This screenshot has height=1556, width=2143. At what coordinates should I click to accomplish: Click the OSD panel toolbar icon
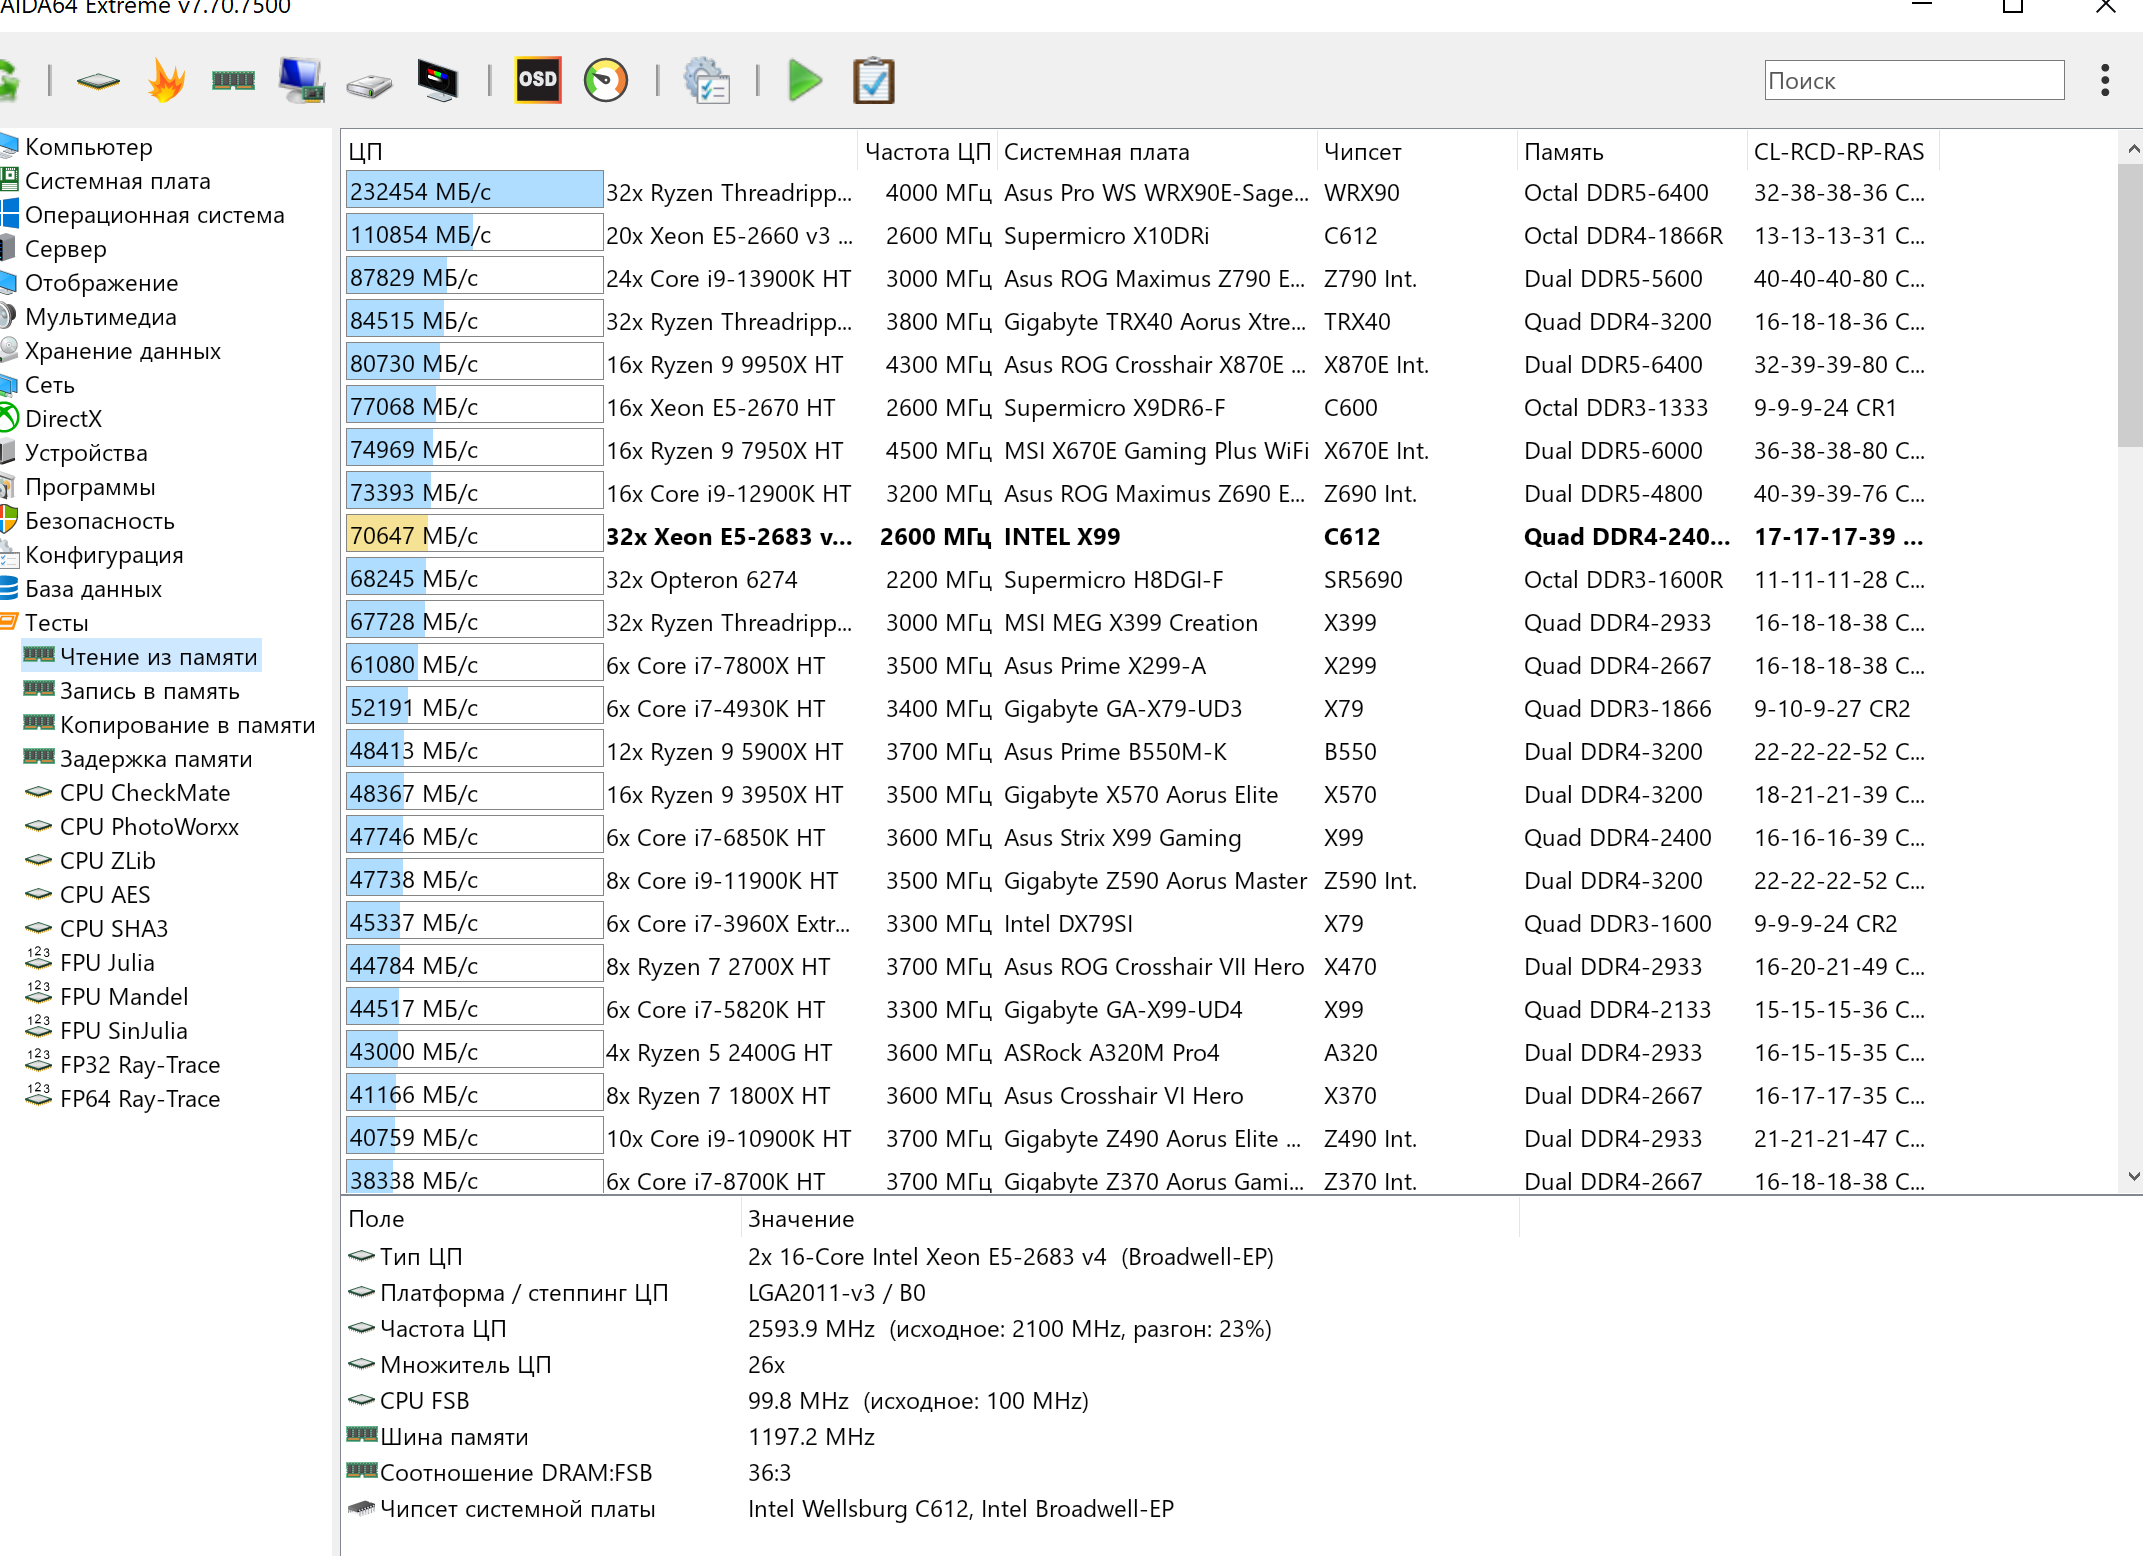(x=537, y=80)
